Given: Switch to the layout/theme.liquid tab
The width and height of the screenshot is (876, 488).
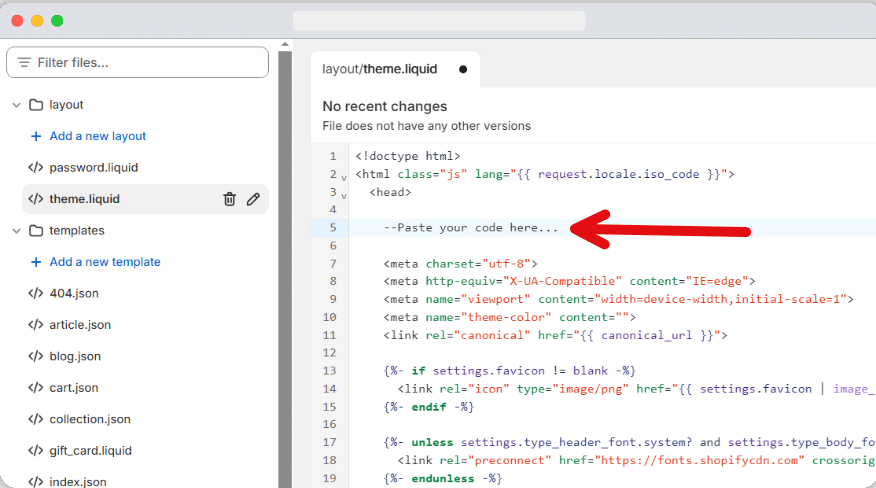Looking at the screenshot, I should (396, 69).
